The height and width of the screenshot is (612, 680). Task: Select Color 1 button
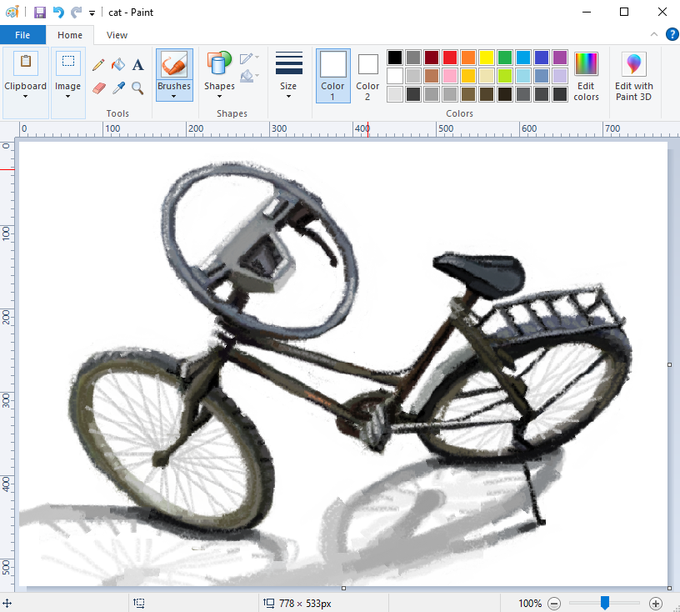[x=333, y=76]
